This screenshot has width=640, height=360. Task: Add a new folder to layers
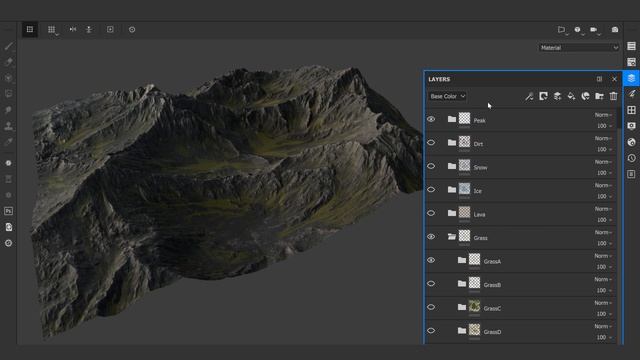599,96
